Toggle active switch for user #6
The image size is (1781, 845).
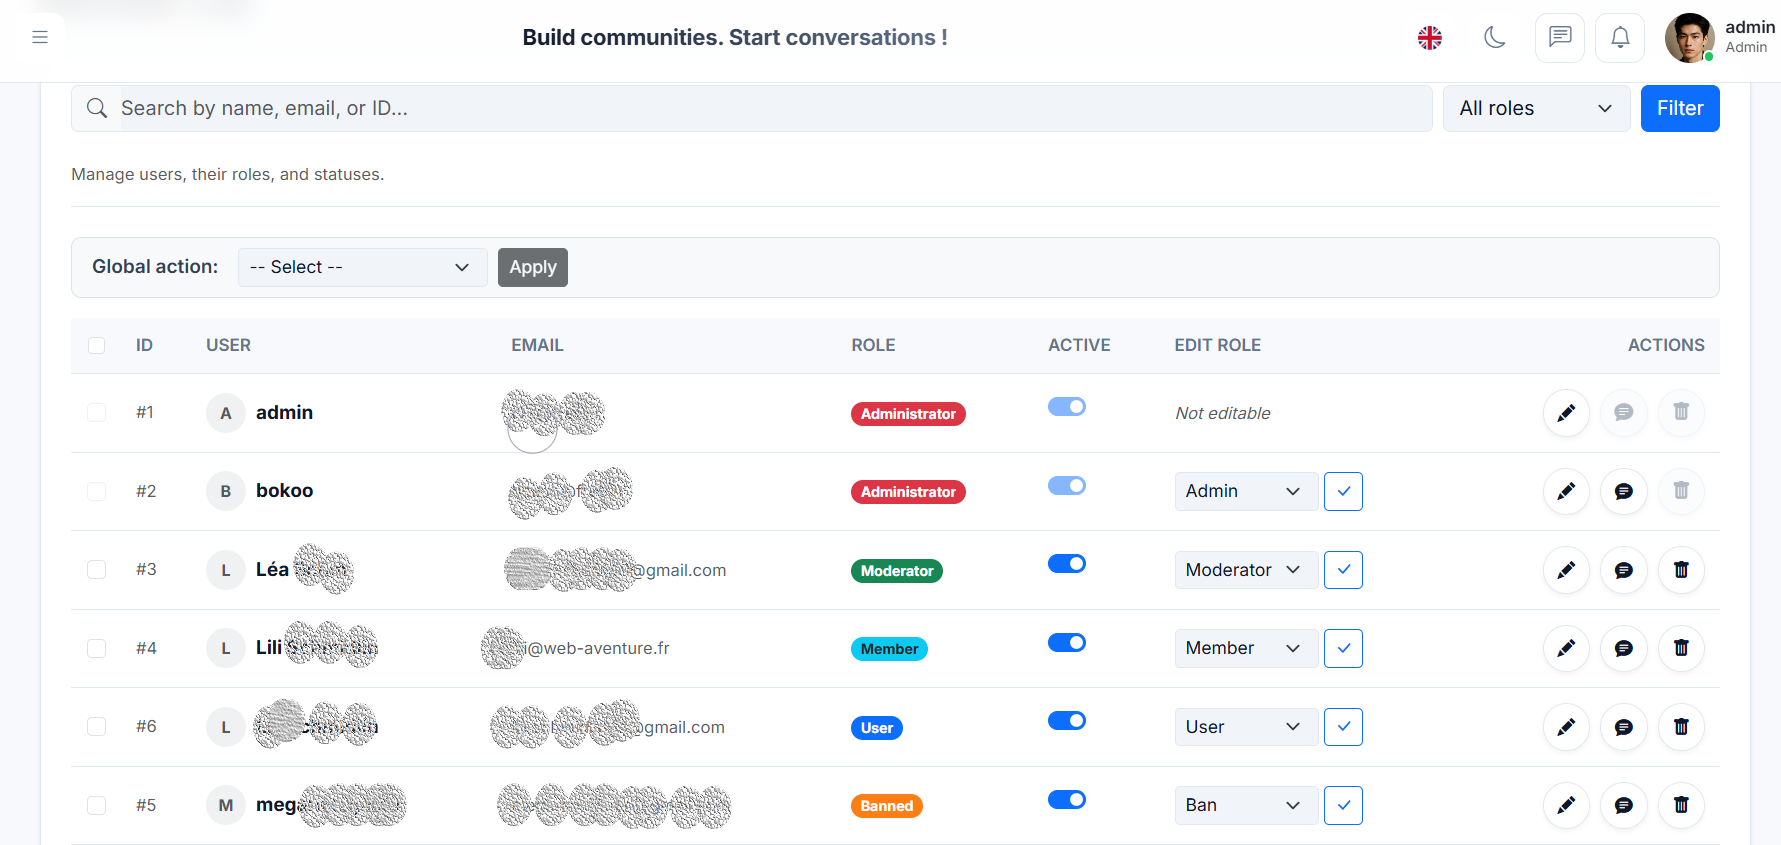(x=1067, y=721)
